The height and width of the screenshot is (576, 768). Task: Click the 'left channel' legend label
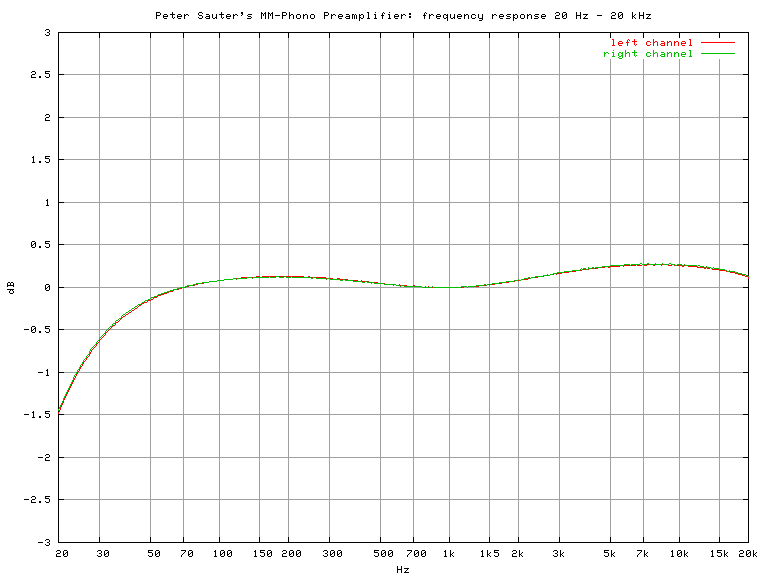point(651,43)
